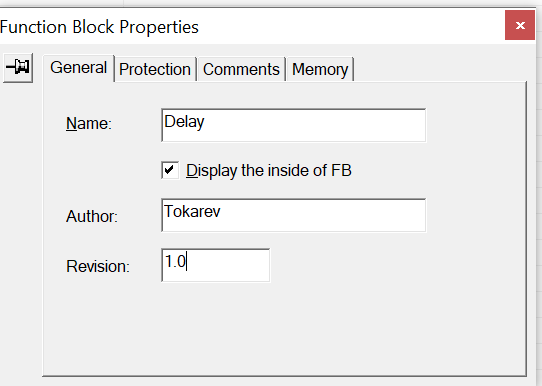Image resolution: width=542 pixels, height=386 pixels.
Task: Close the Function Block Properties dialog
Action: point(520,25)
